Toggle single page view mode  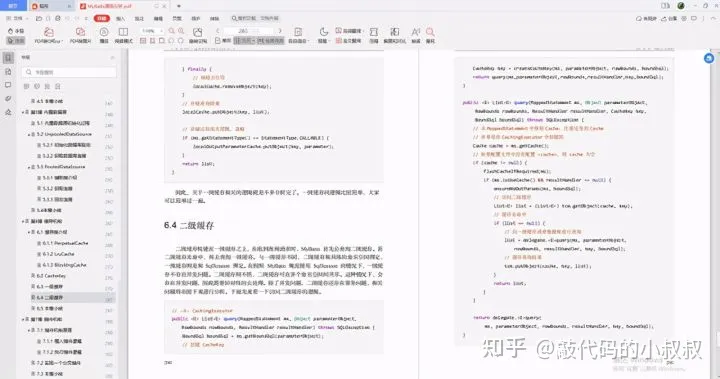click(x=223, y=40)
